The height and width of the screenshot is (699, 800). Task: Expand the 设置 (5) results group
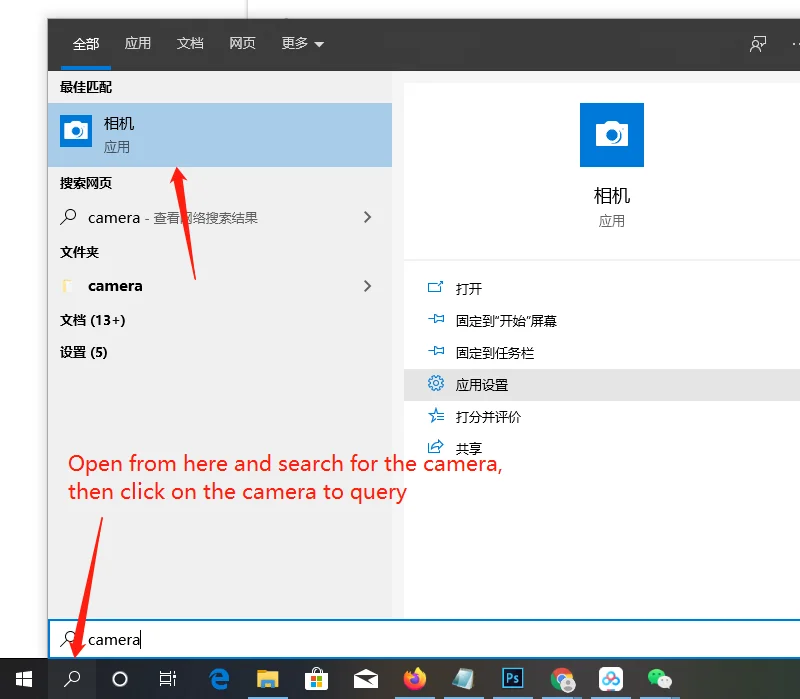tap(84, 353)
